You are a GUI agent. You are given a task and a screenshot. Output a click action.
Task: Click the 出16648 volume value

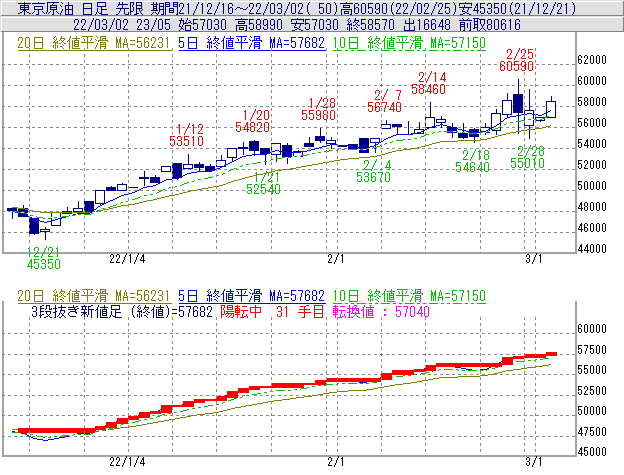(427, 25)
